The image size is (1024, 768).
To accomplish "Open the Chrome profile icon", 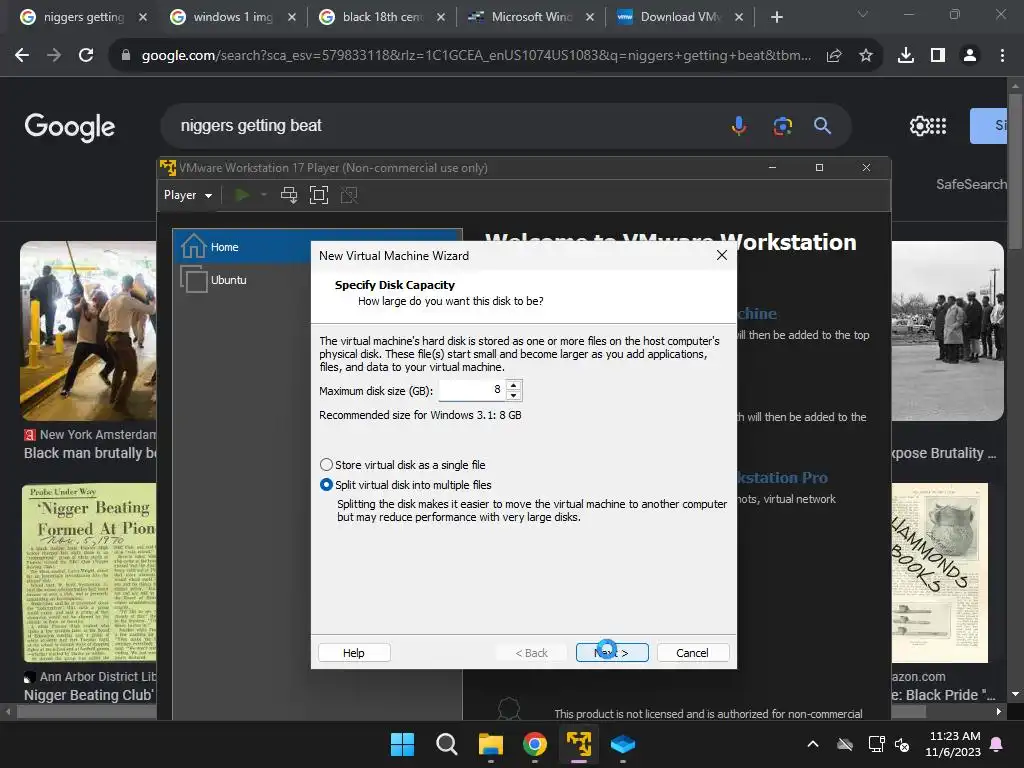I will point(970,56).
